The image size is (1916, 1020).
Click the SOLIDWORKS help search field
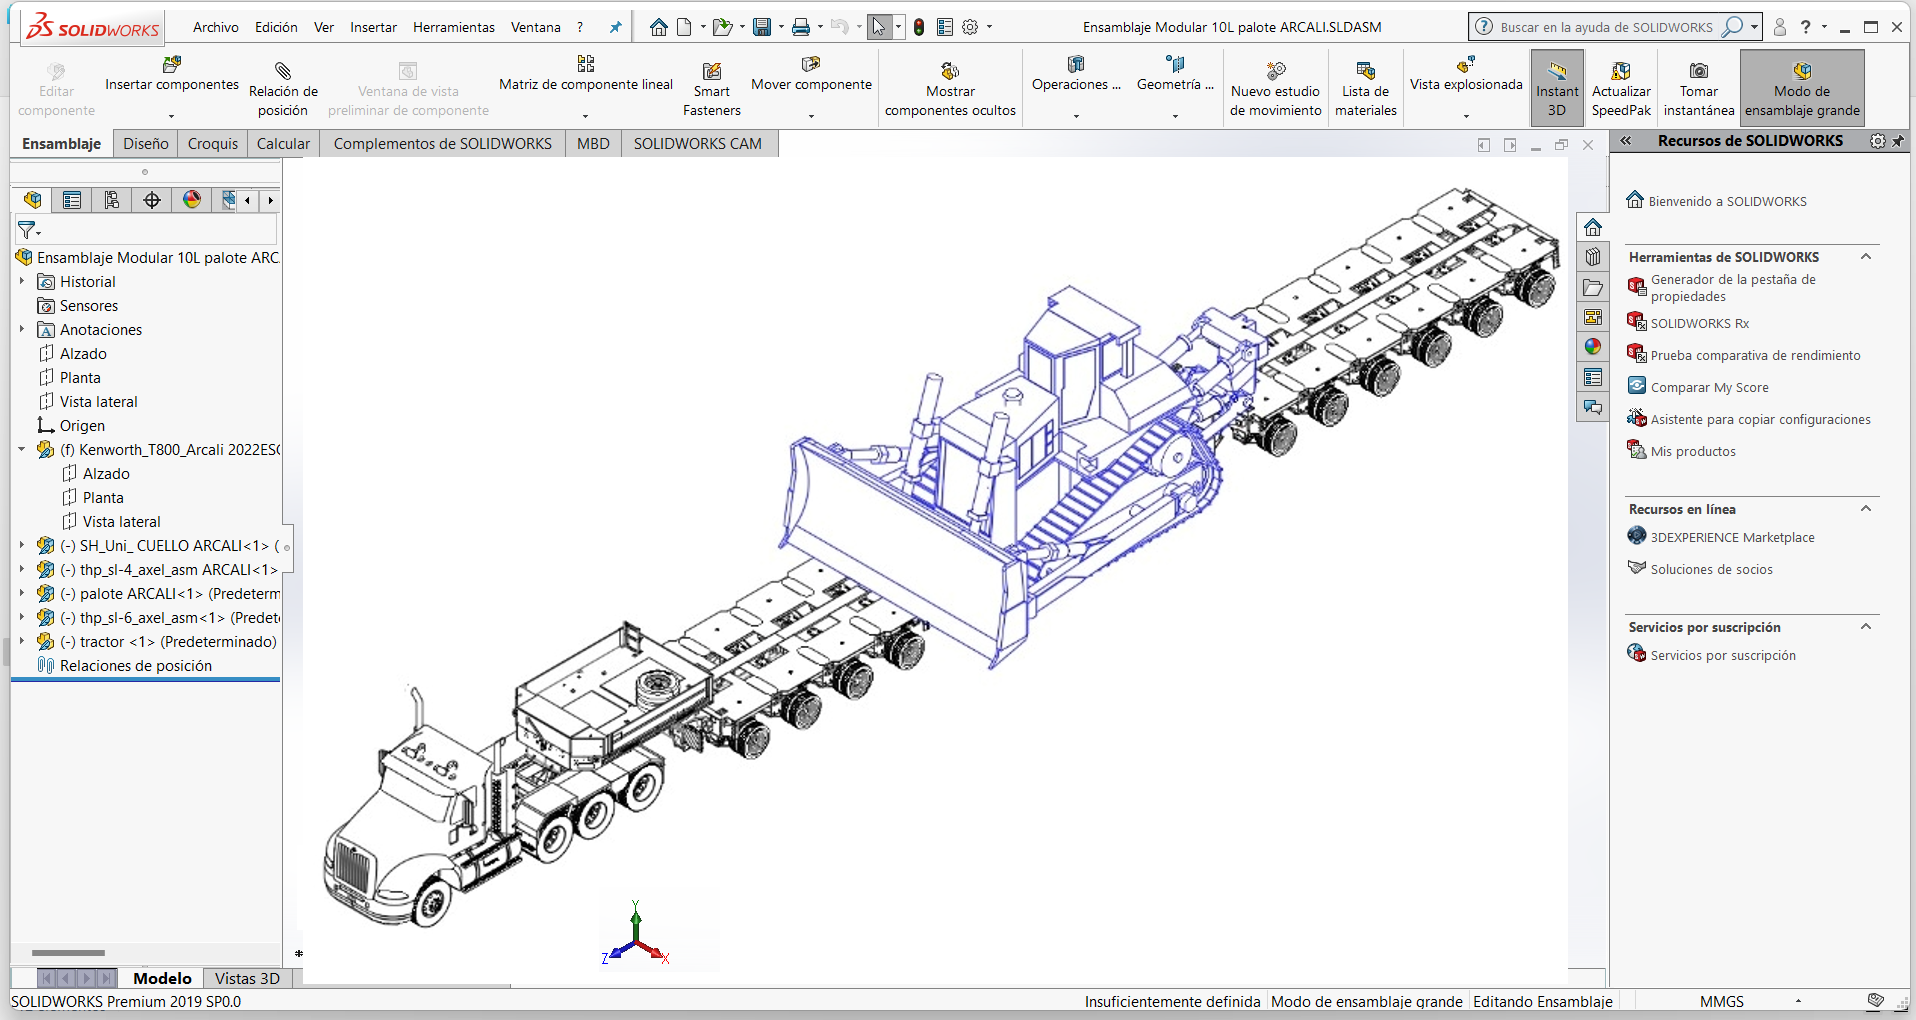pyautogui.click(x=1606, y=28)
